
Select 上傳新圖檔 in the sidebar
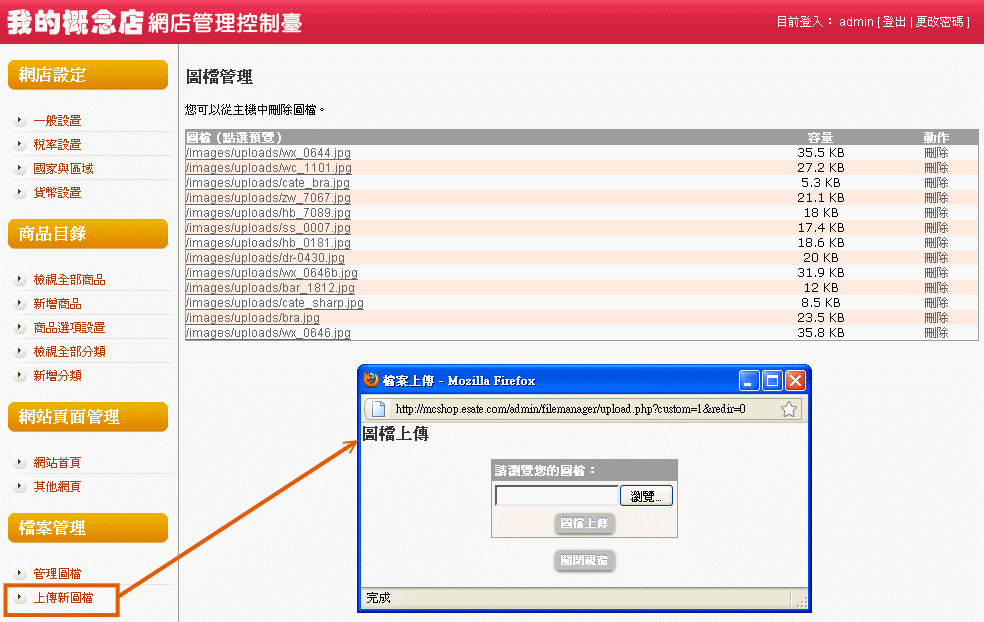tap(63, 598)
